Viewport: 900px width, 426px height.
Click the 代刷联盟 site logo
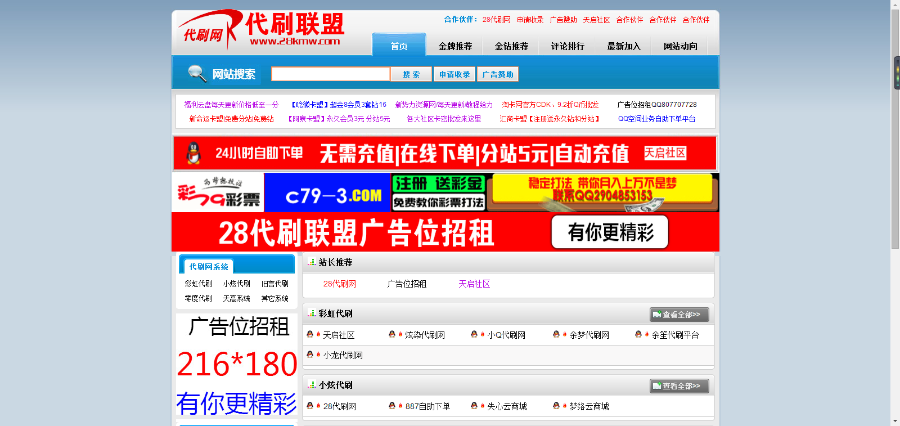(261, 30)
